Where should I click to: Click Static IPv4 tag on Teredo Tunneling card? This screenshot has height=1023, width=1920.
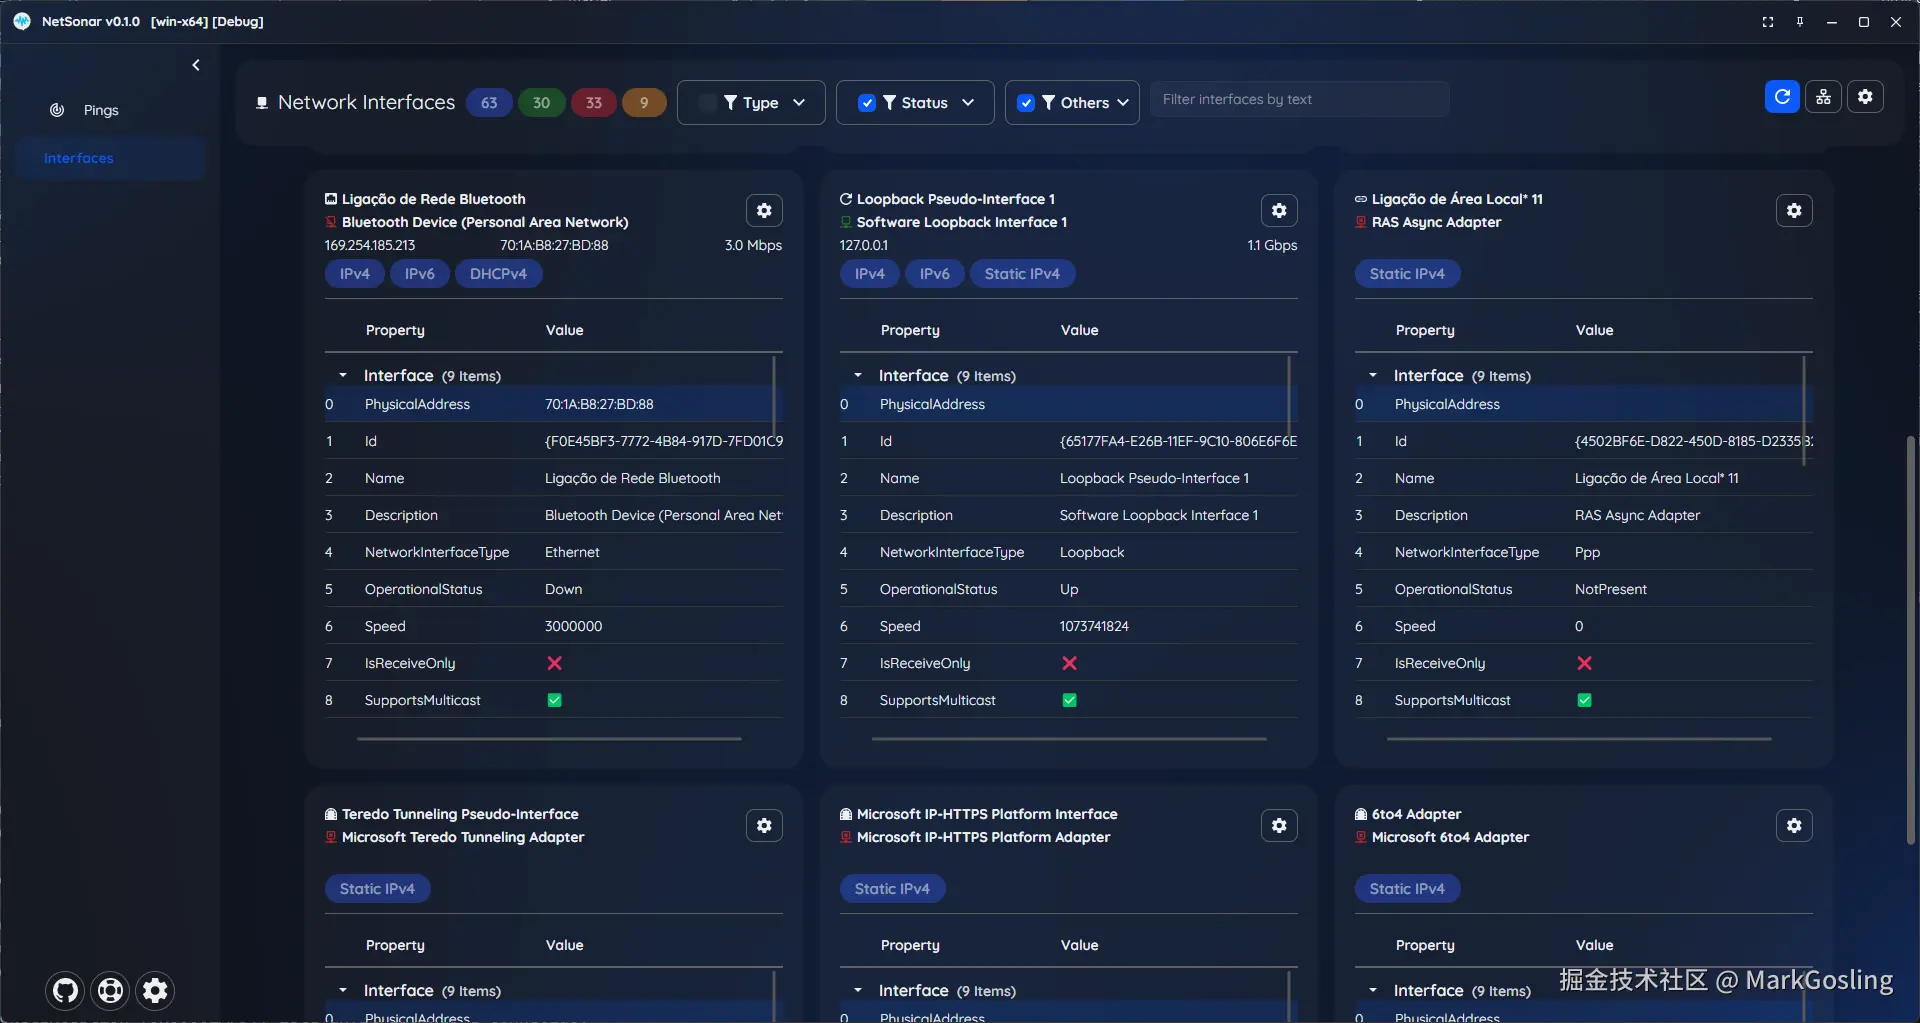click(377, 889)
